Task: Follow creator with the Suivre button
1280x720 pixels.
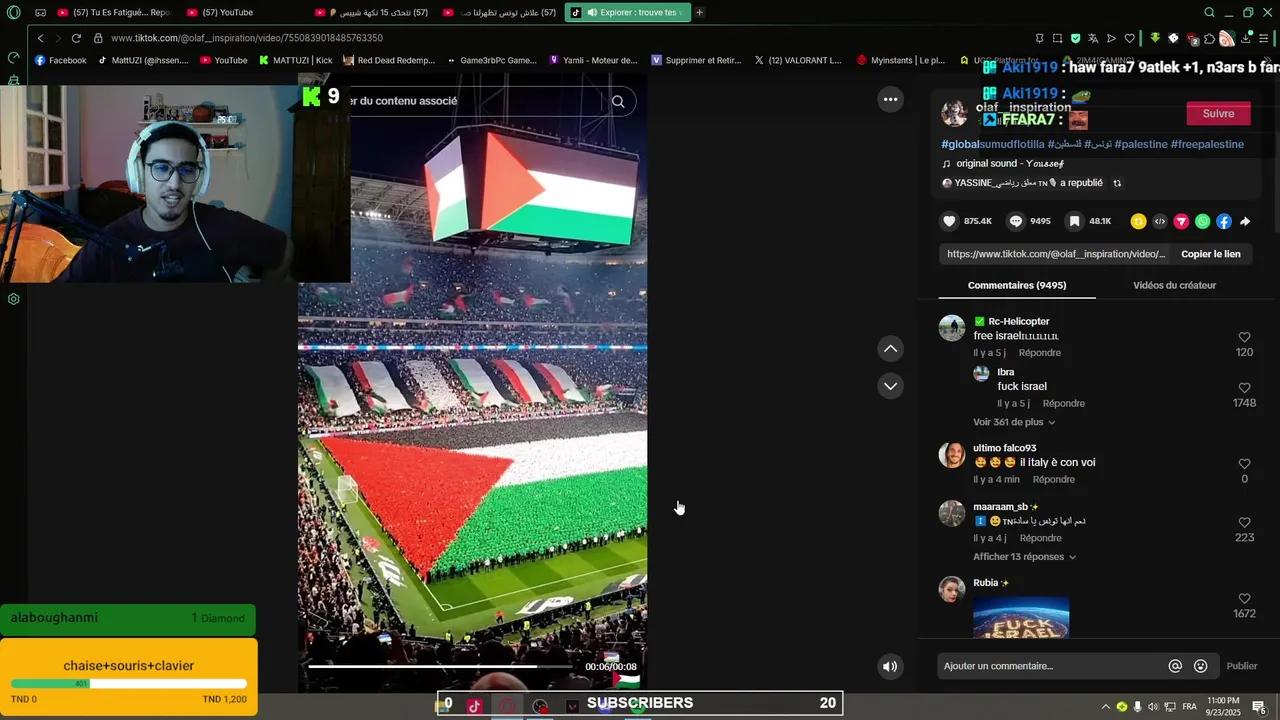Action: click(x=1218, y=113)
